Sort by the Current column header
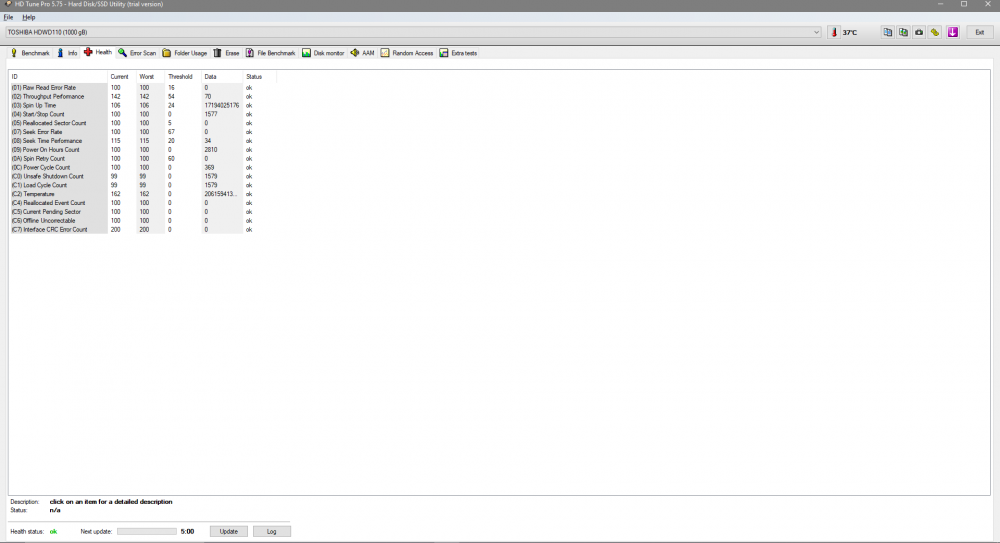This screenshot has height=543, width=1000. [x=122, y=77]
